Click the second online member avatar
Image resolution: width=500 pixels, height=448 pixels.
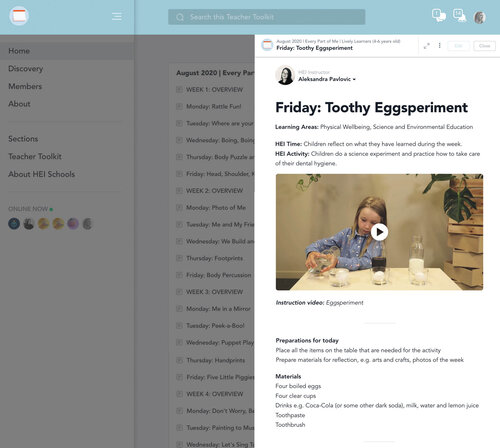pyautogui.click(x=29, y=224)
